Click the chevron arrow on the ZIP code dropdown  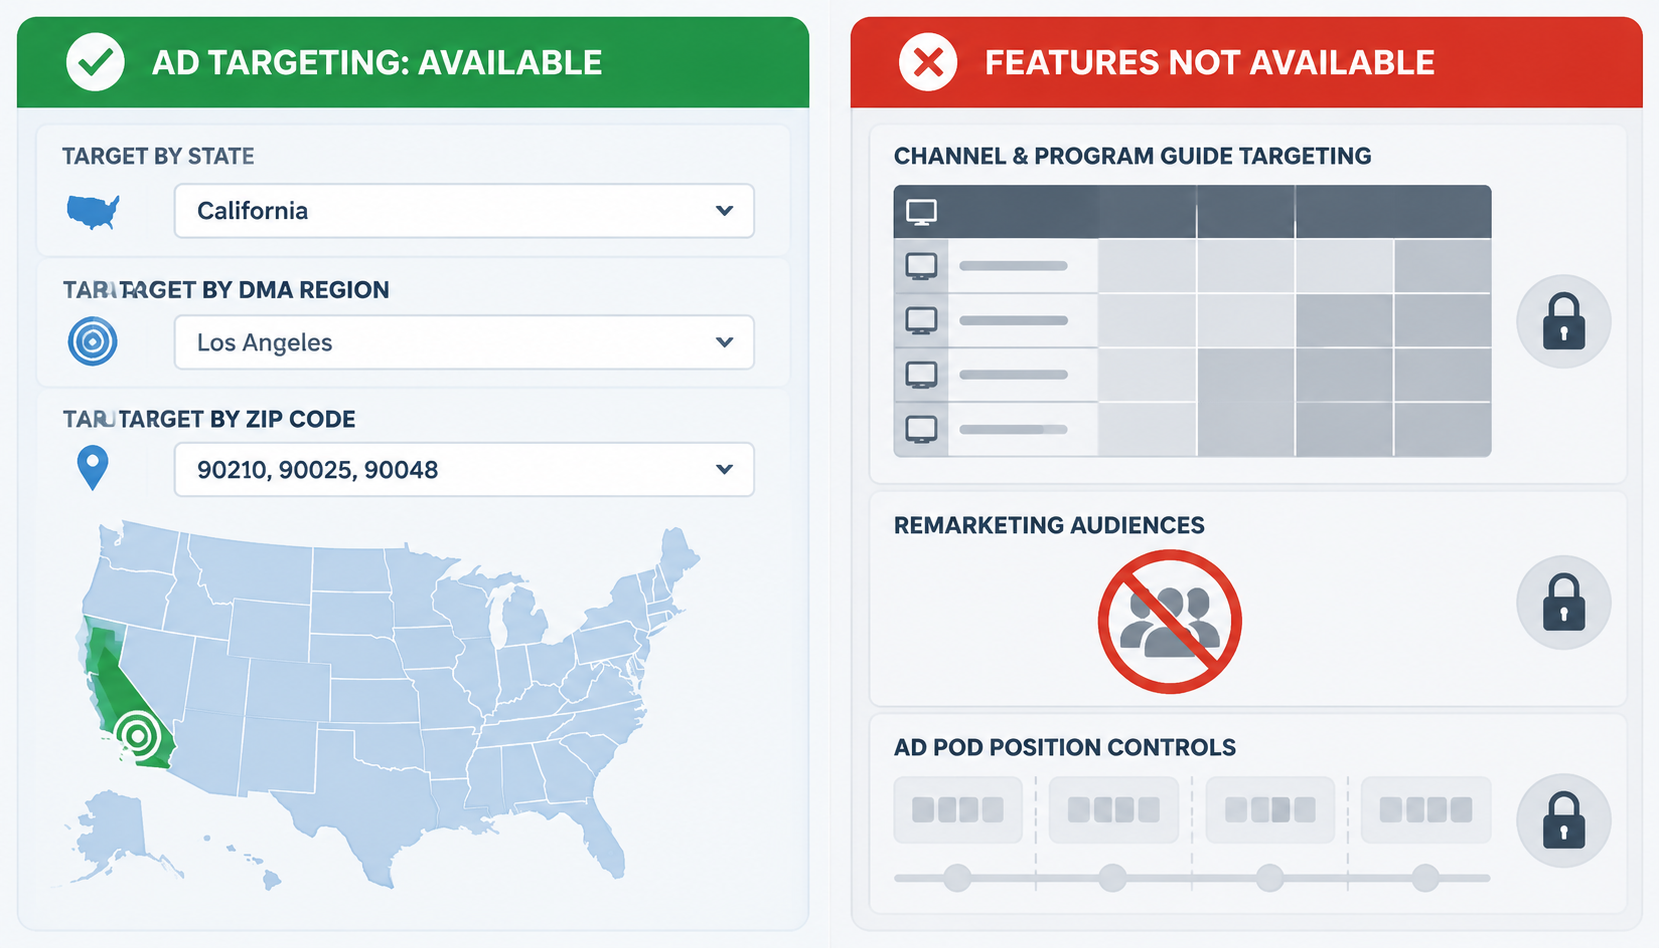pos(725,469)
